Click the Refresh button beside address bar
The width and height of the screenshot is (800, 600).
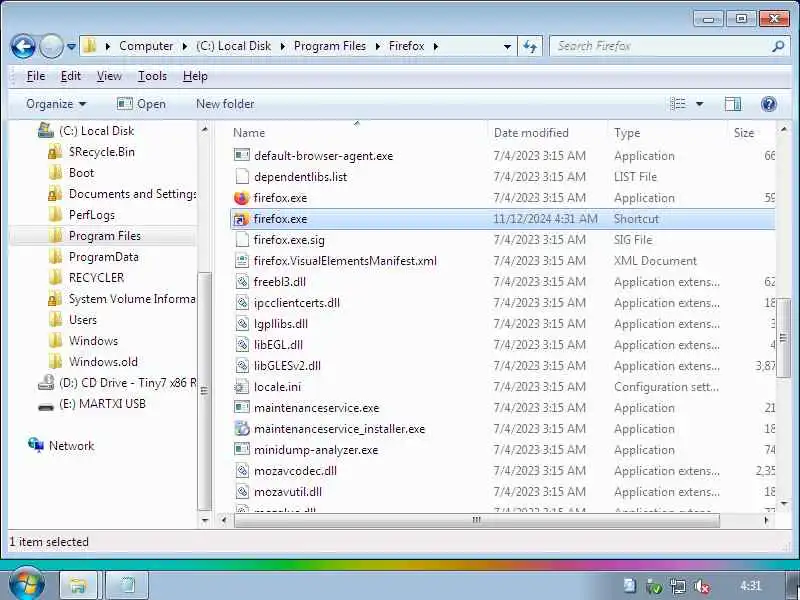coord(530,46)
